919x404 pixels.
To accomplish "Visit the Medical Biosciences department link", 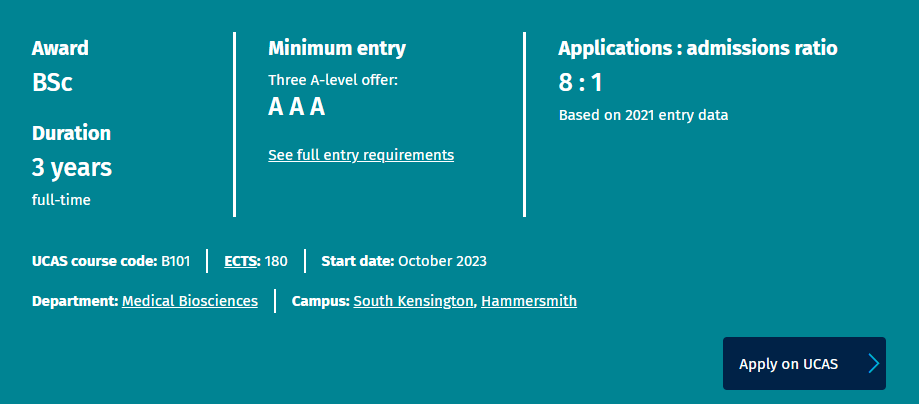I will pyautogui.click(x=190, y=301).
